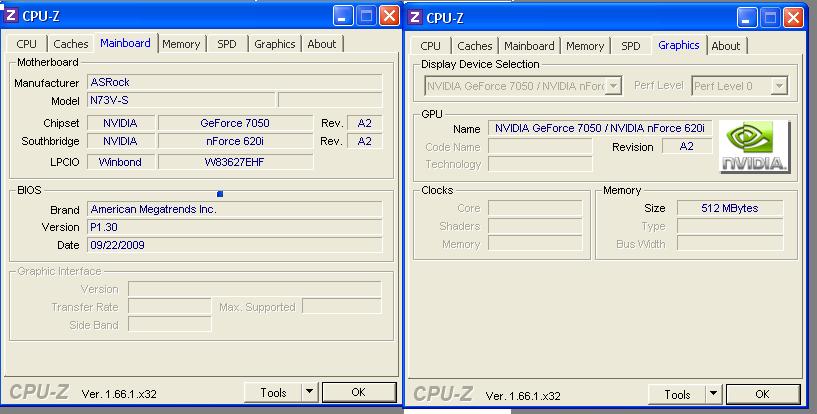817x414 pixels.
Task: Open Memory tab in right window
Action: (585, 46)
